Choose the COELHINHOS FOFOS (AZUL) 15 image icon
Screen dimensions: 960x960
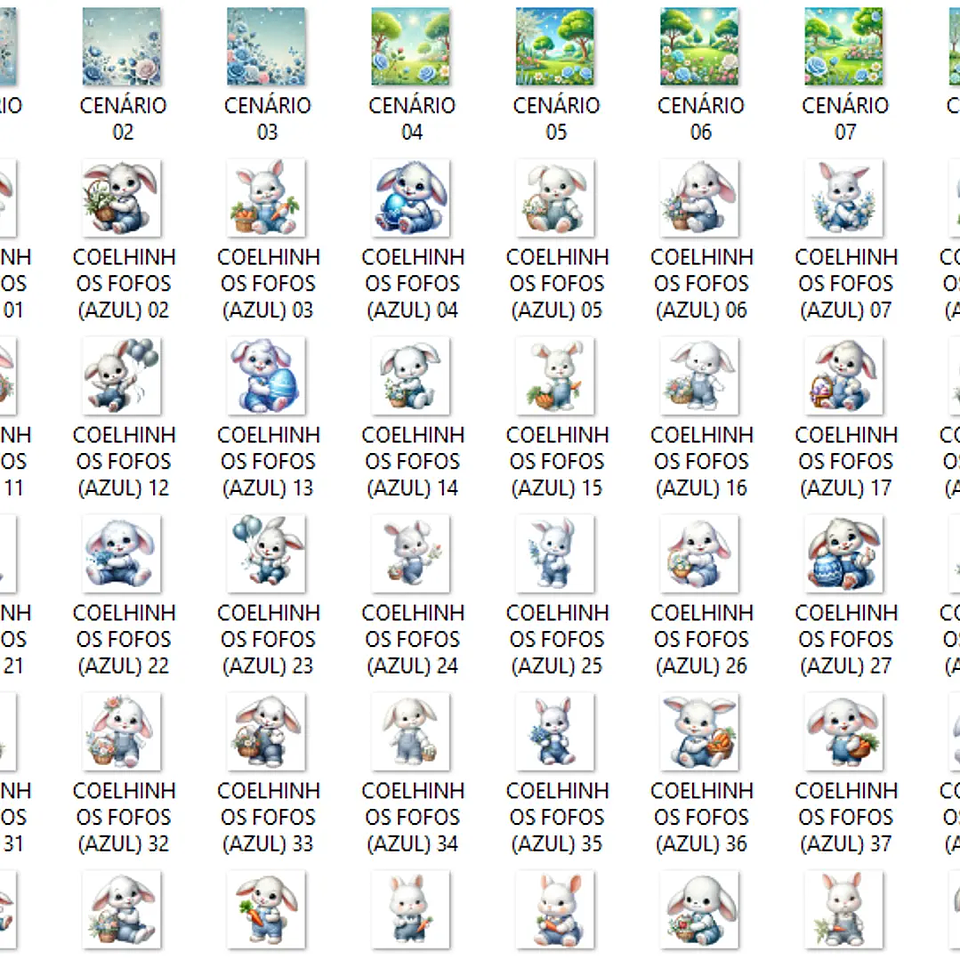(x=555, y=376)
